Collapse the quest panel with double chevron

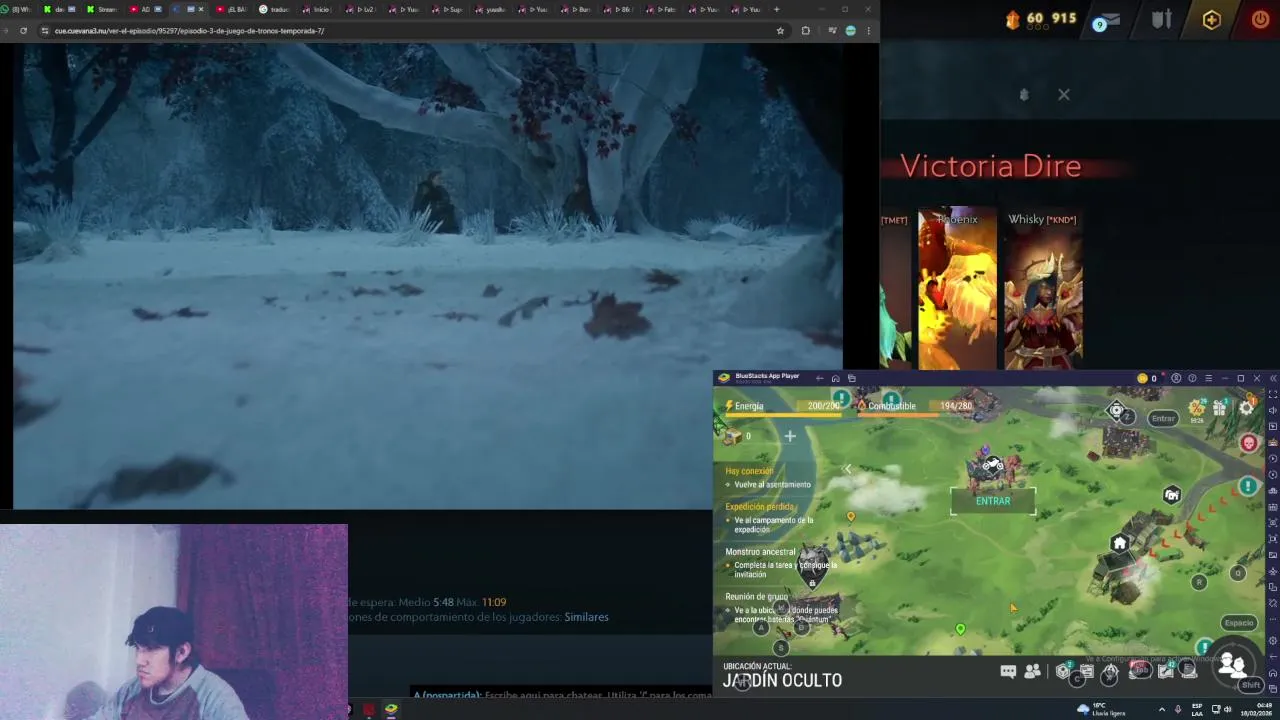847,469
